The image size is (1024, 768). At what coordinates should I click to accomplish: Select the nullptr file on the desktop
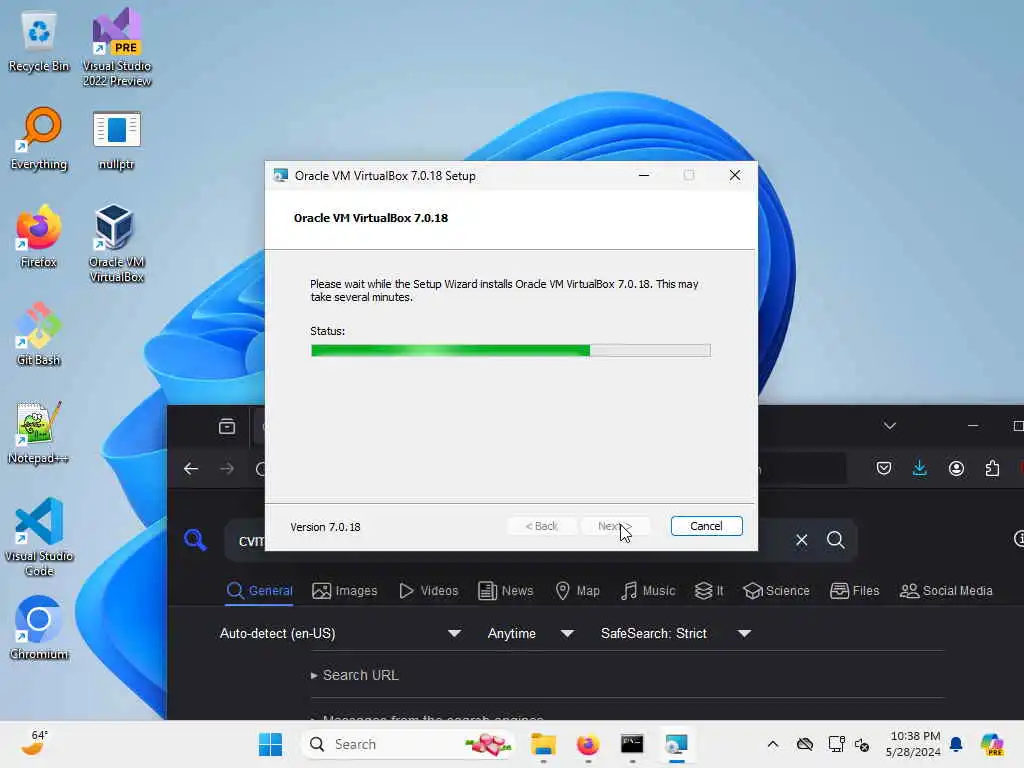[x=117, y=140]
